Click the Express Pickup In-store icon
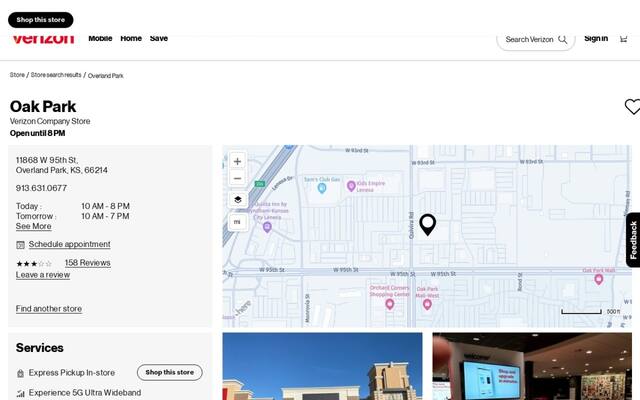This screenshot has width=640, height=400. [20, 373]
